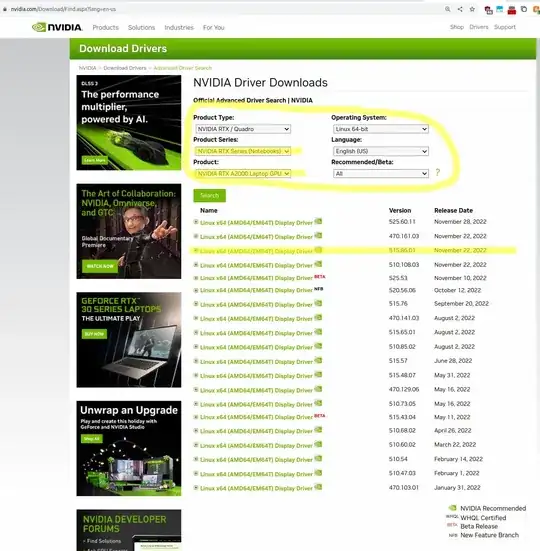This screenshot has width=540, height=551.
Task: Open the Support link in header
Action: tap(505, 27)
